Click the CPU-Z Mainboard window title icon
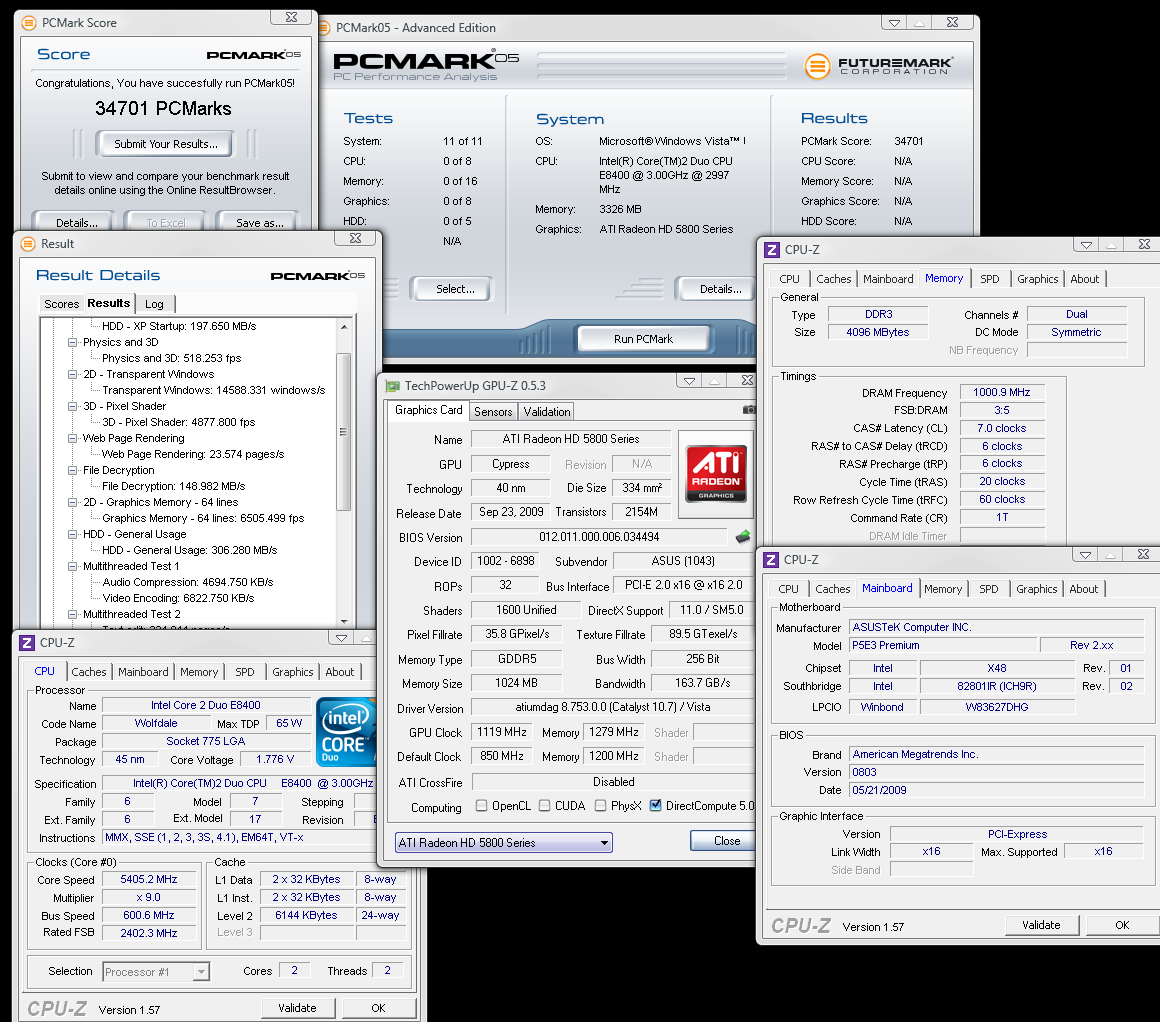 pos(771,560)
